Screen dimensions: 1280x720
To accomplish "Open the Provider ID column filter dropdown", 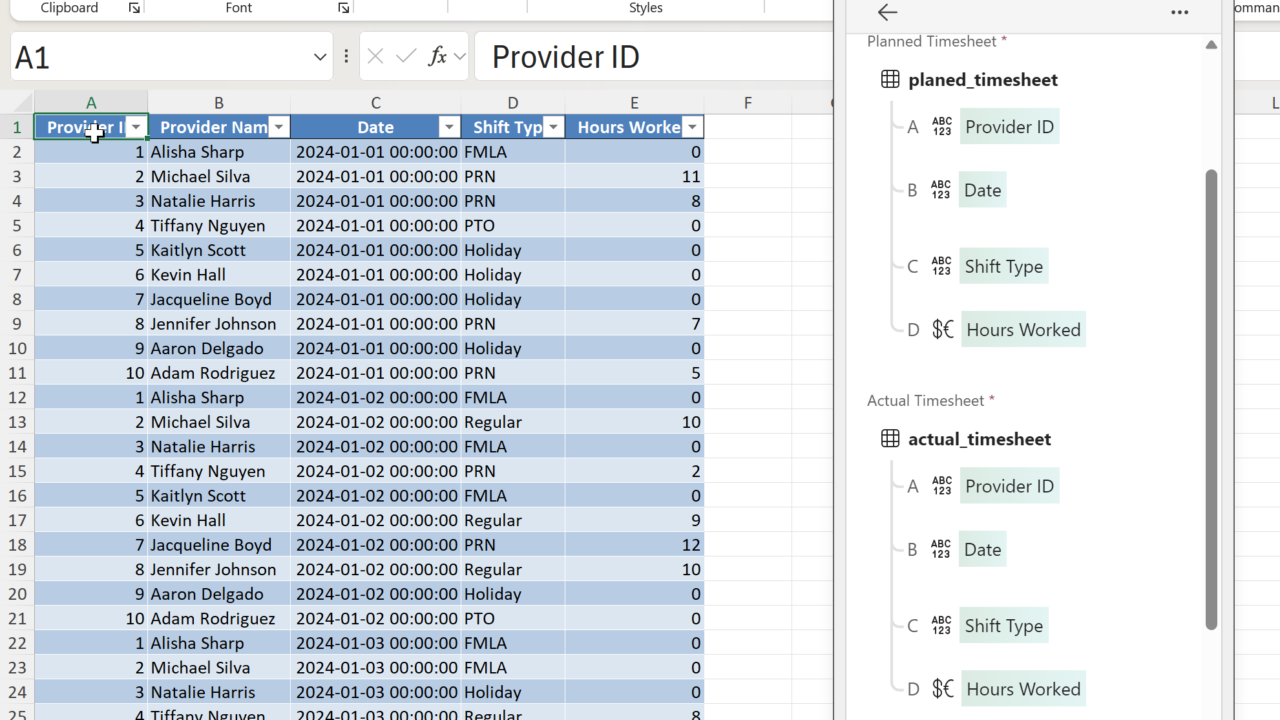I will click(x=136, y=127).
